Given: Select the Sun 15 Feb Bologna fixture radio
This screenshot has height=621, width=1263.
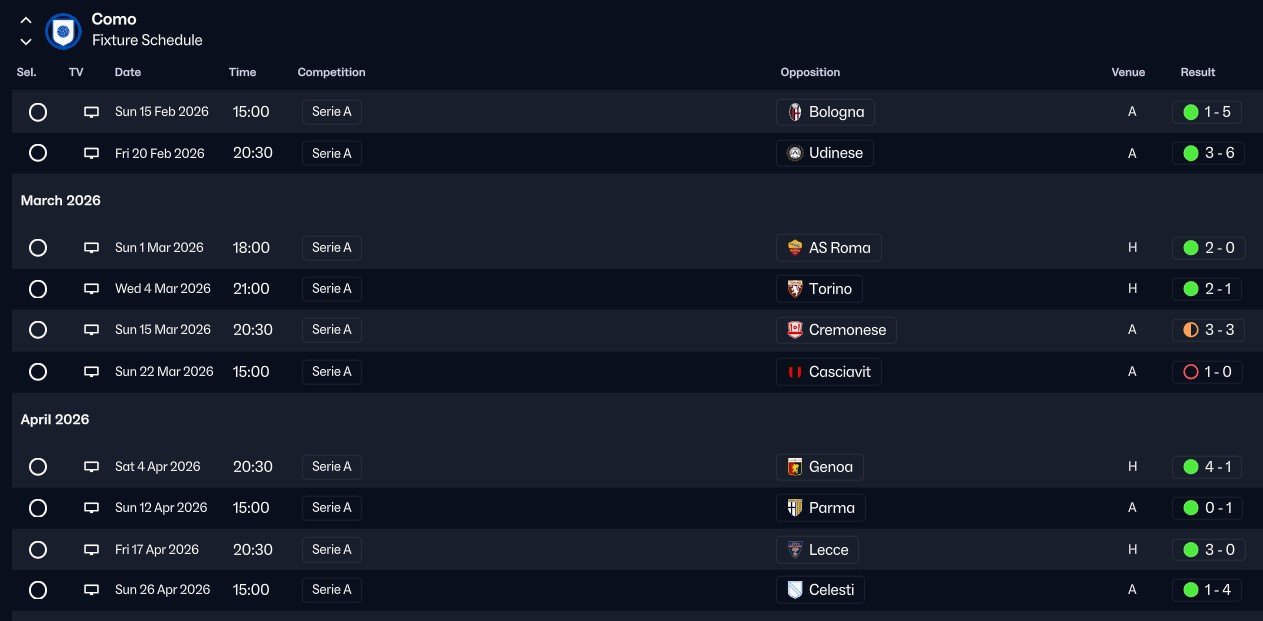Looking at the screenshot, I should click(x=38, y=112).
